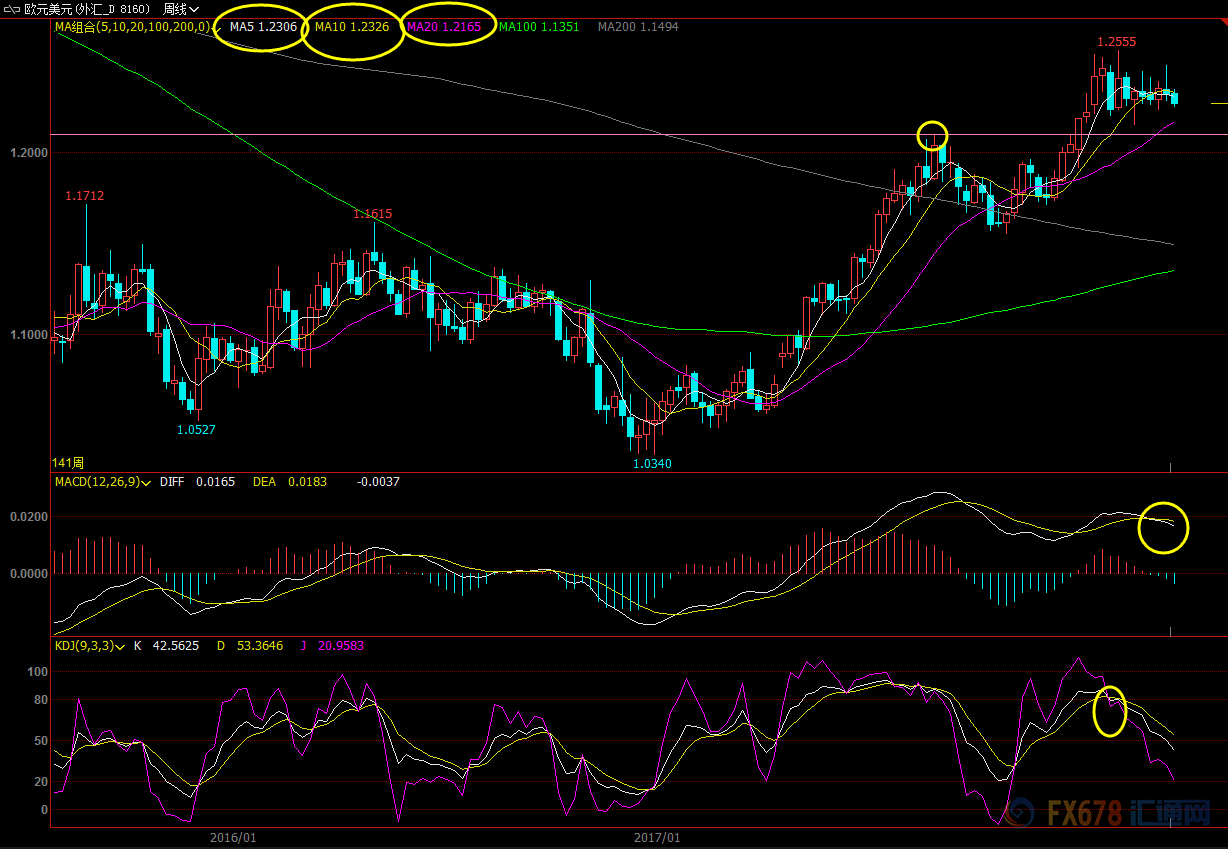Click the 2017/01 date axis marker
The height and width of the screenshot is (849, 1228).
[657, 838]
